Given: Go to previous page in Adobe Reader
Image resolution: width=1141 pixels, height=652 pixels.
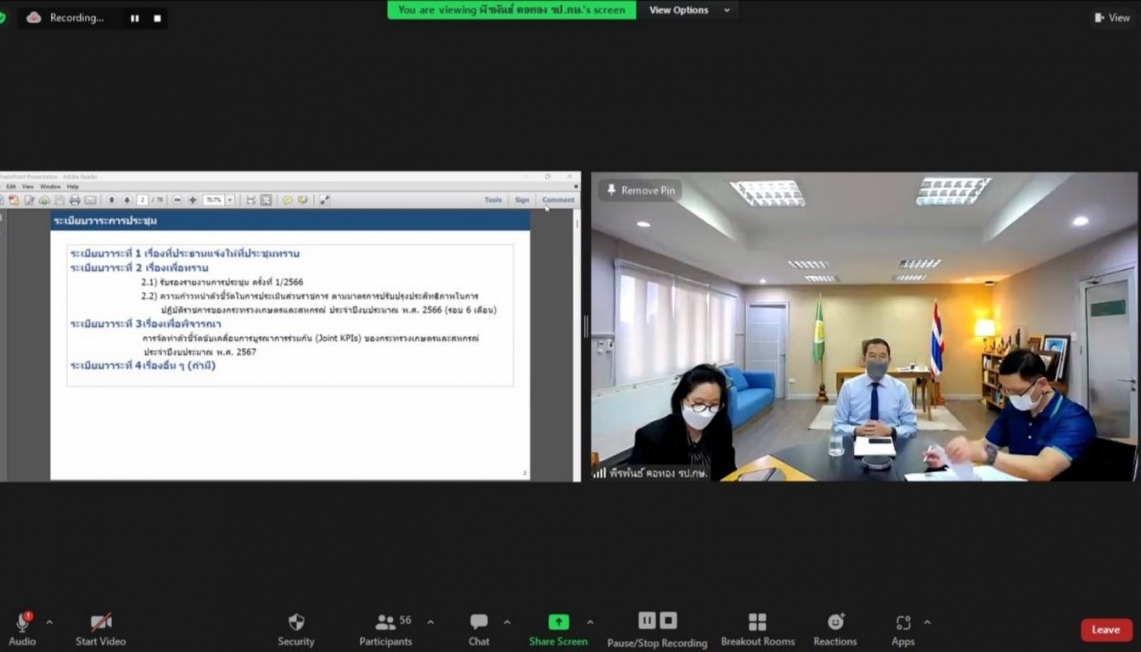Looking at the screenshot, I should pyautogui.click(x=112, y=200).
